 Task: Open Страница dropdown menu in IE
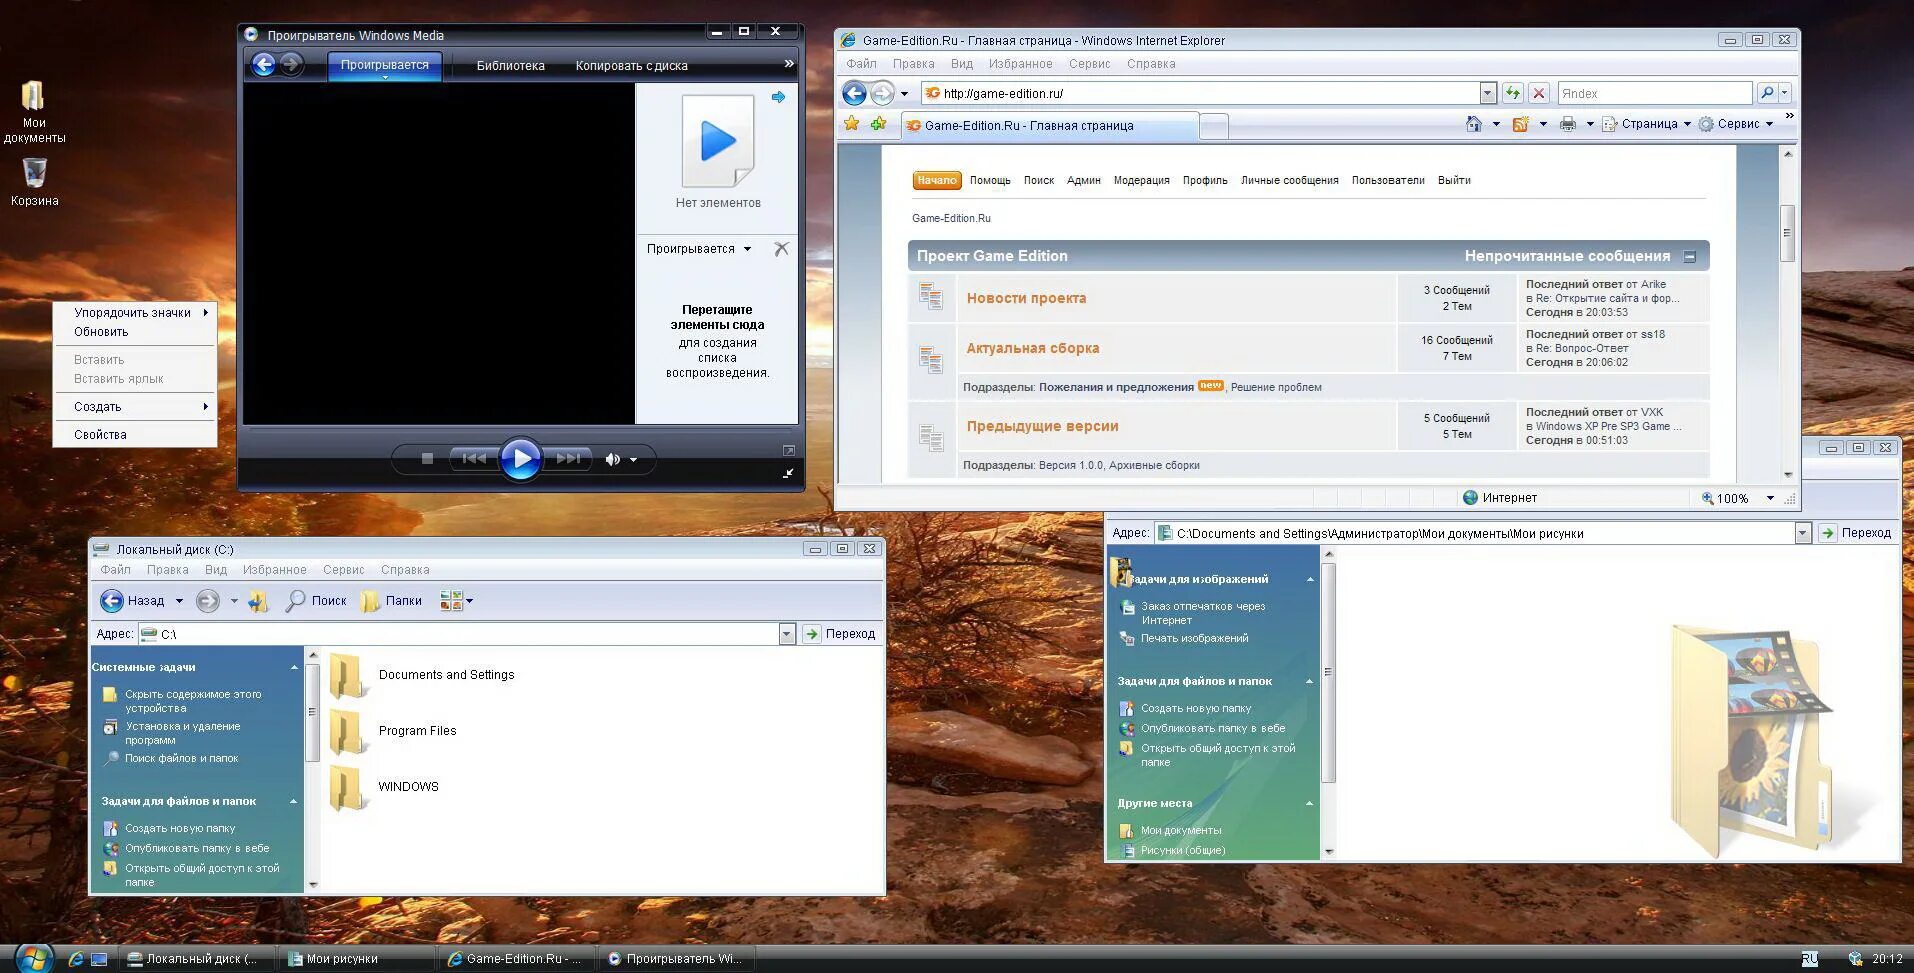pos(1646,124)
